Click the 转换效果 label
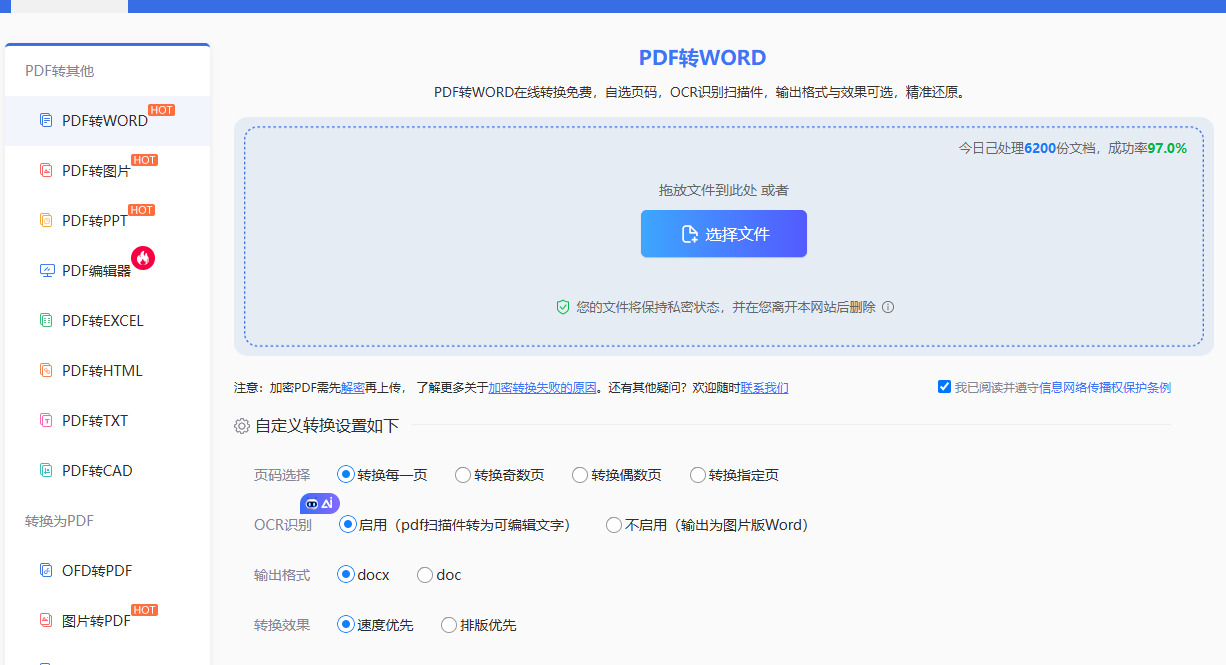This screenshot has width=1226, height=665. click(282, 625)
